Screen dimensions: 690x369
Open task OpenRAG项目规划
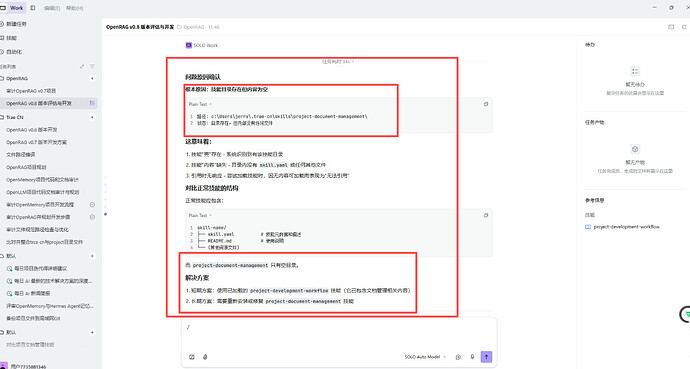(26, 167)
